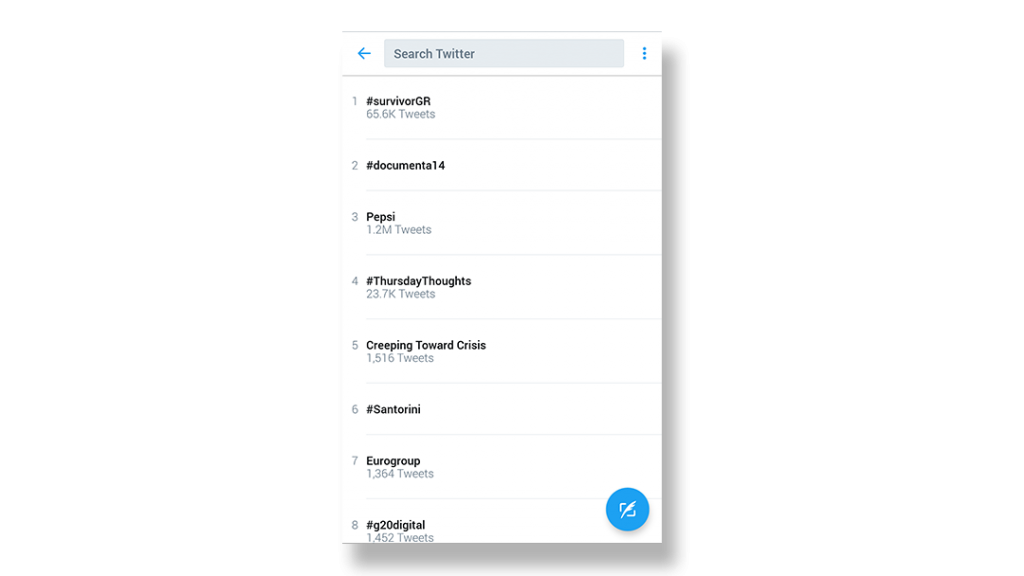Click the 23.7K Tweets count
Viewport: 1024px width, 576px height.
400,294
